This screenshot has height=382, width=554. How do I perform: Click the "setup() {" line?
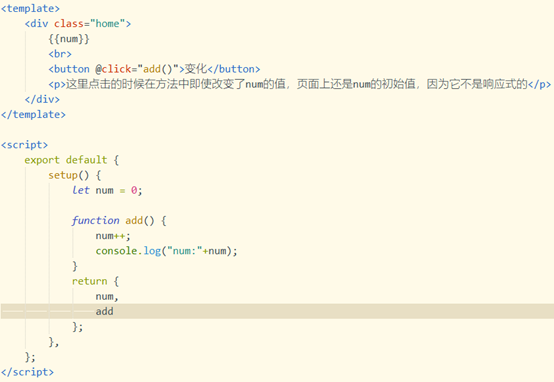pos(75,175)
